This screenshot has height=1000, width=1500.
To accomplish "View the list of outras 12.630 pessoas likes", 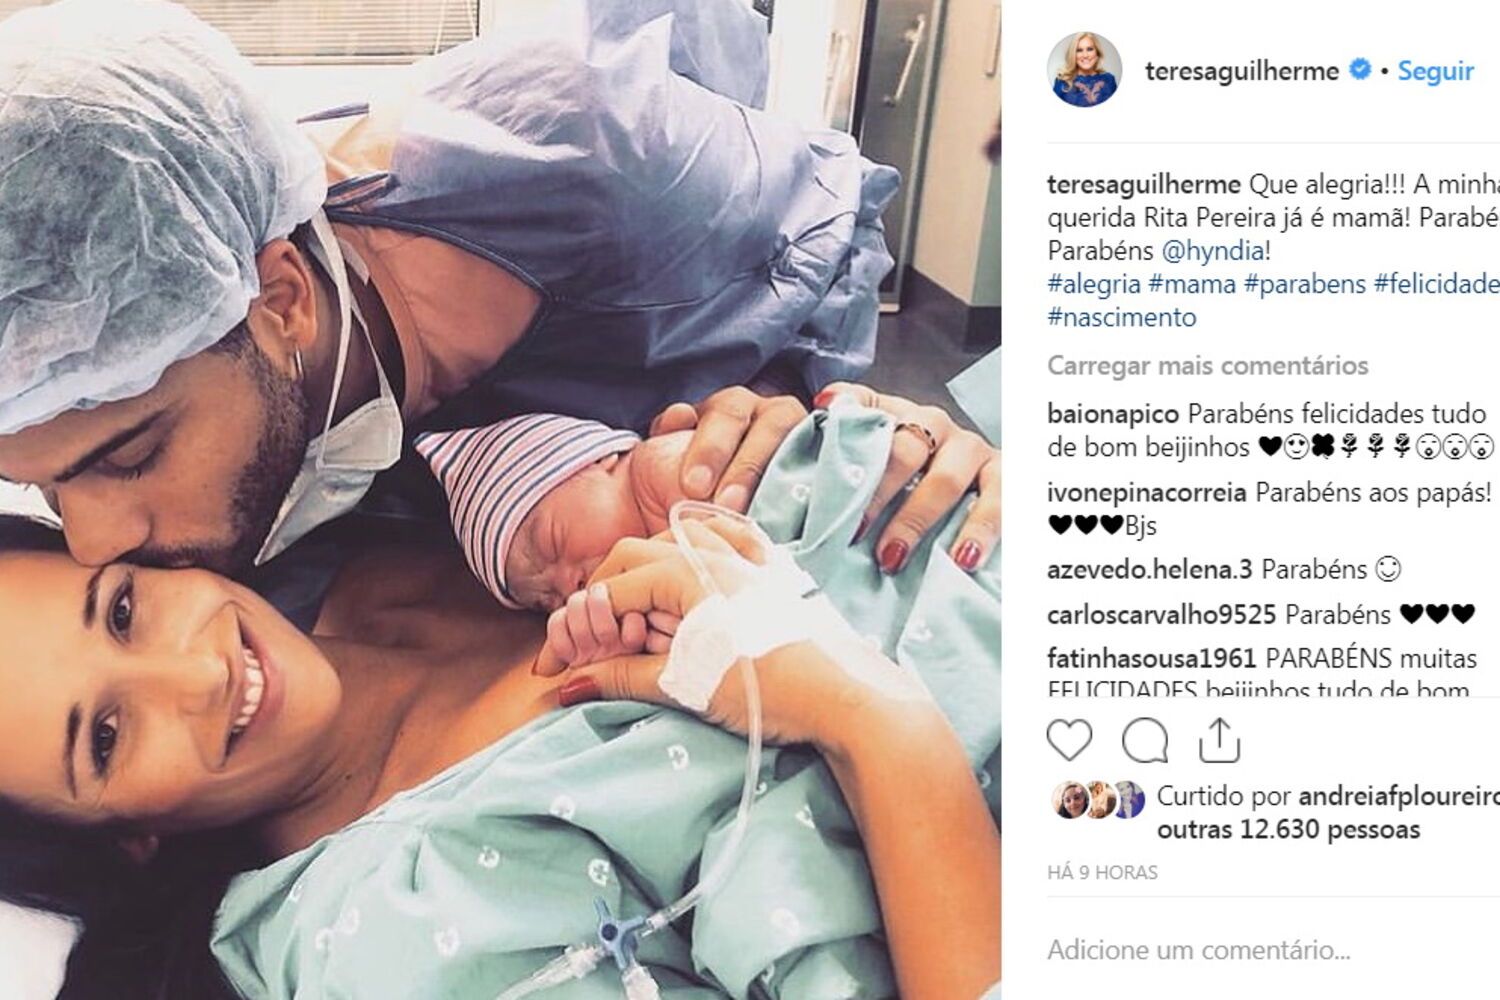I will 1288,829.
